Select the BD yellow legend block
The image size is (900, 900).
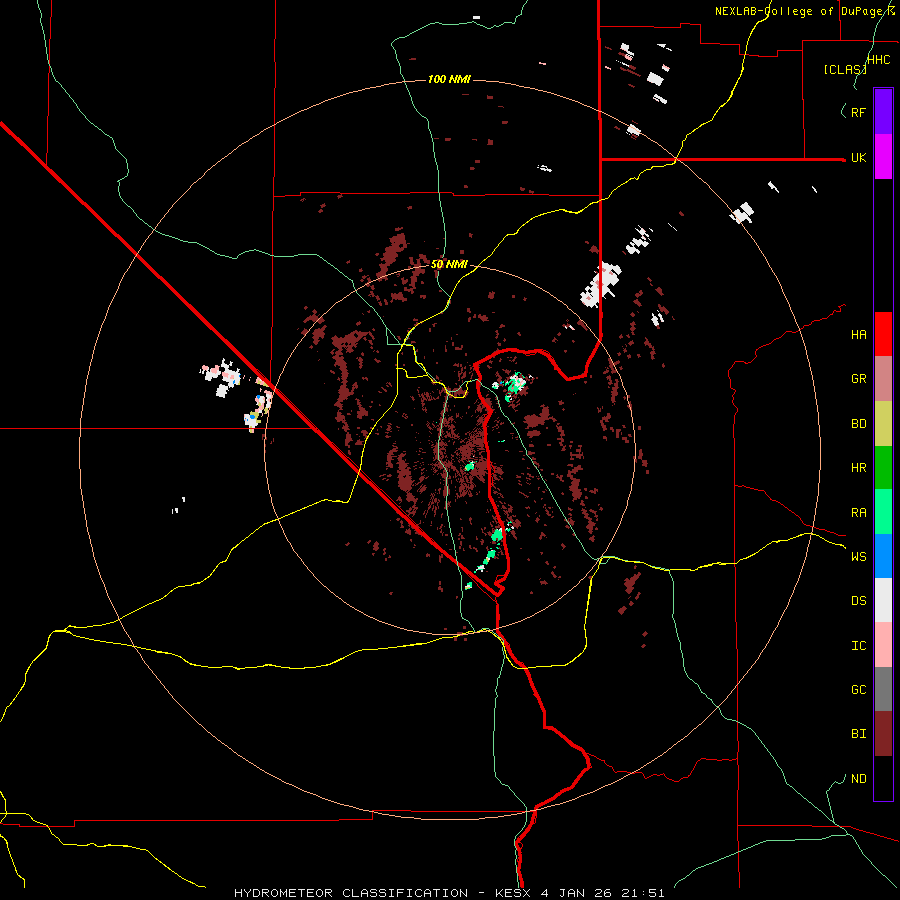coord(883,424)
